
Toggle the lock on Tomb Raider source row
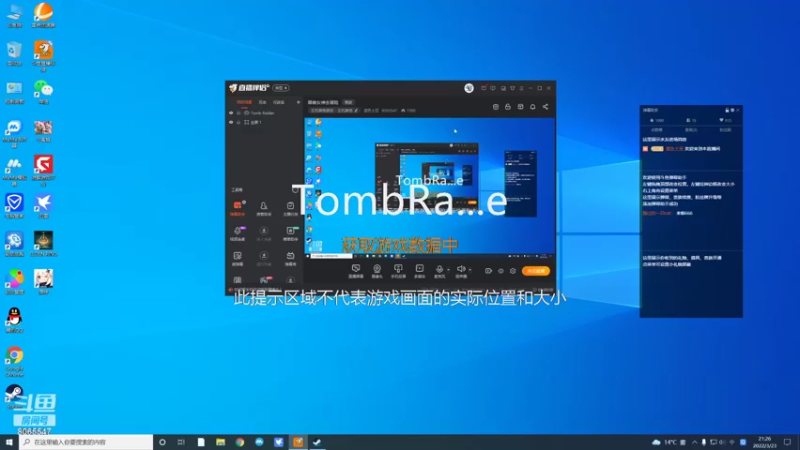[238, 113]
